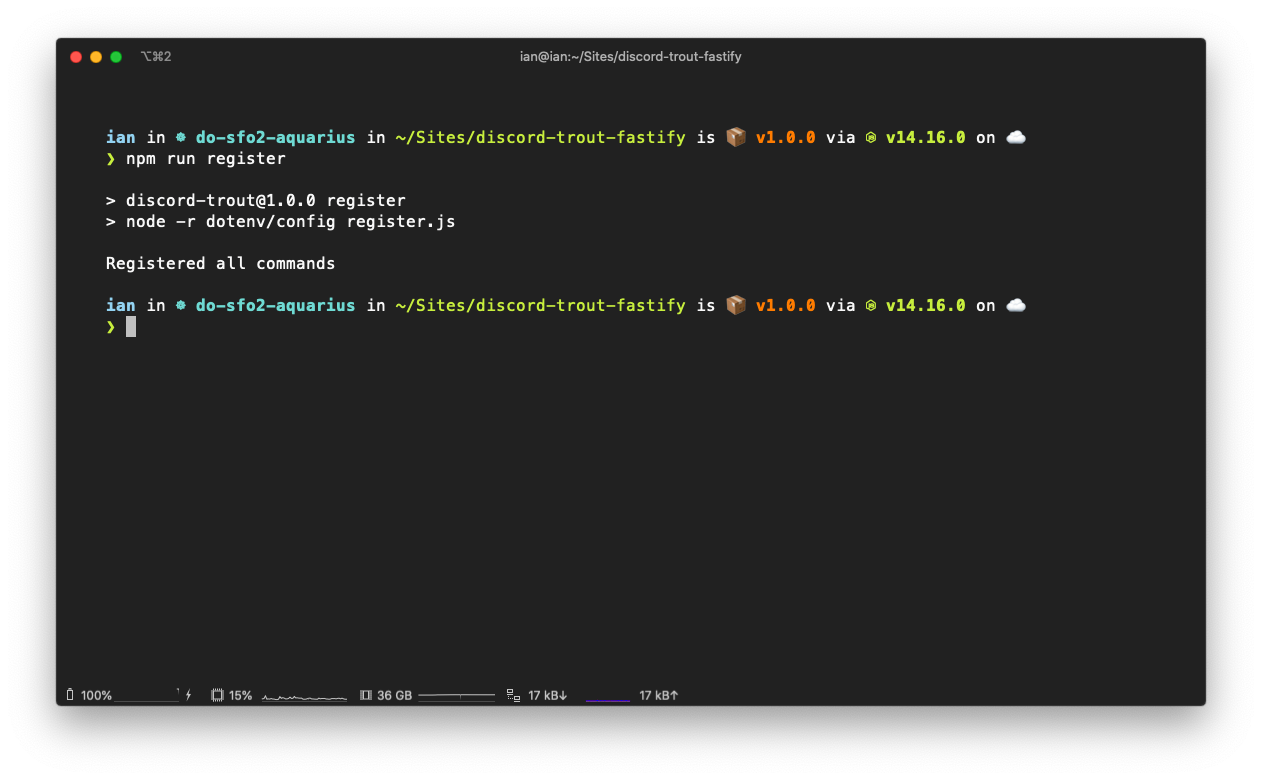Click the CPU chip icon showing 15%
The width and height of the screenshot is (1262, 780).
(x=217, y=695)
